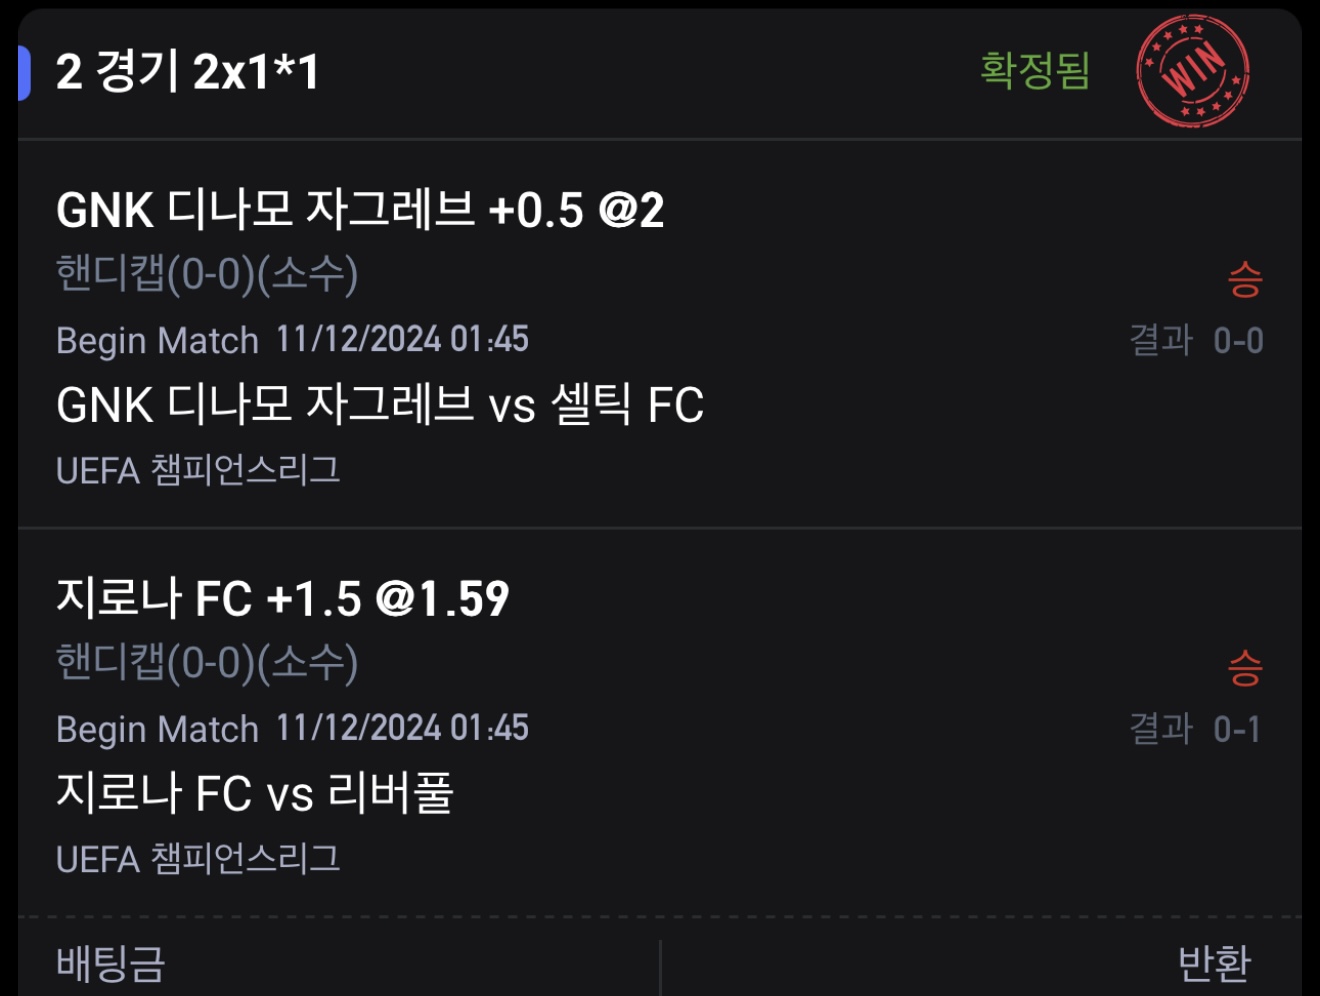1320x996 pixels.
Task: Tap the 반환 label at the bottom
Action: coord(1214,964)
